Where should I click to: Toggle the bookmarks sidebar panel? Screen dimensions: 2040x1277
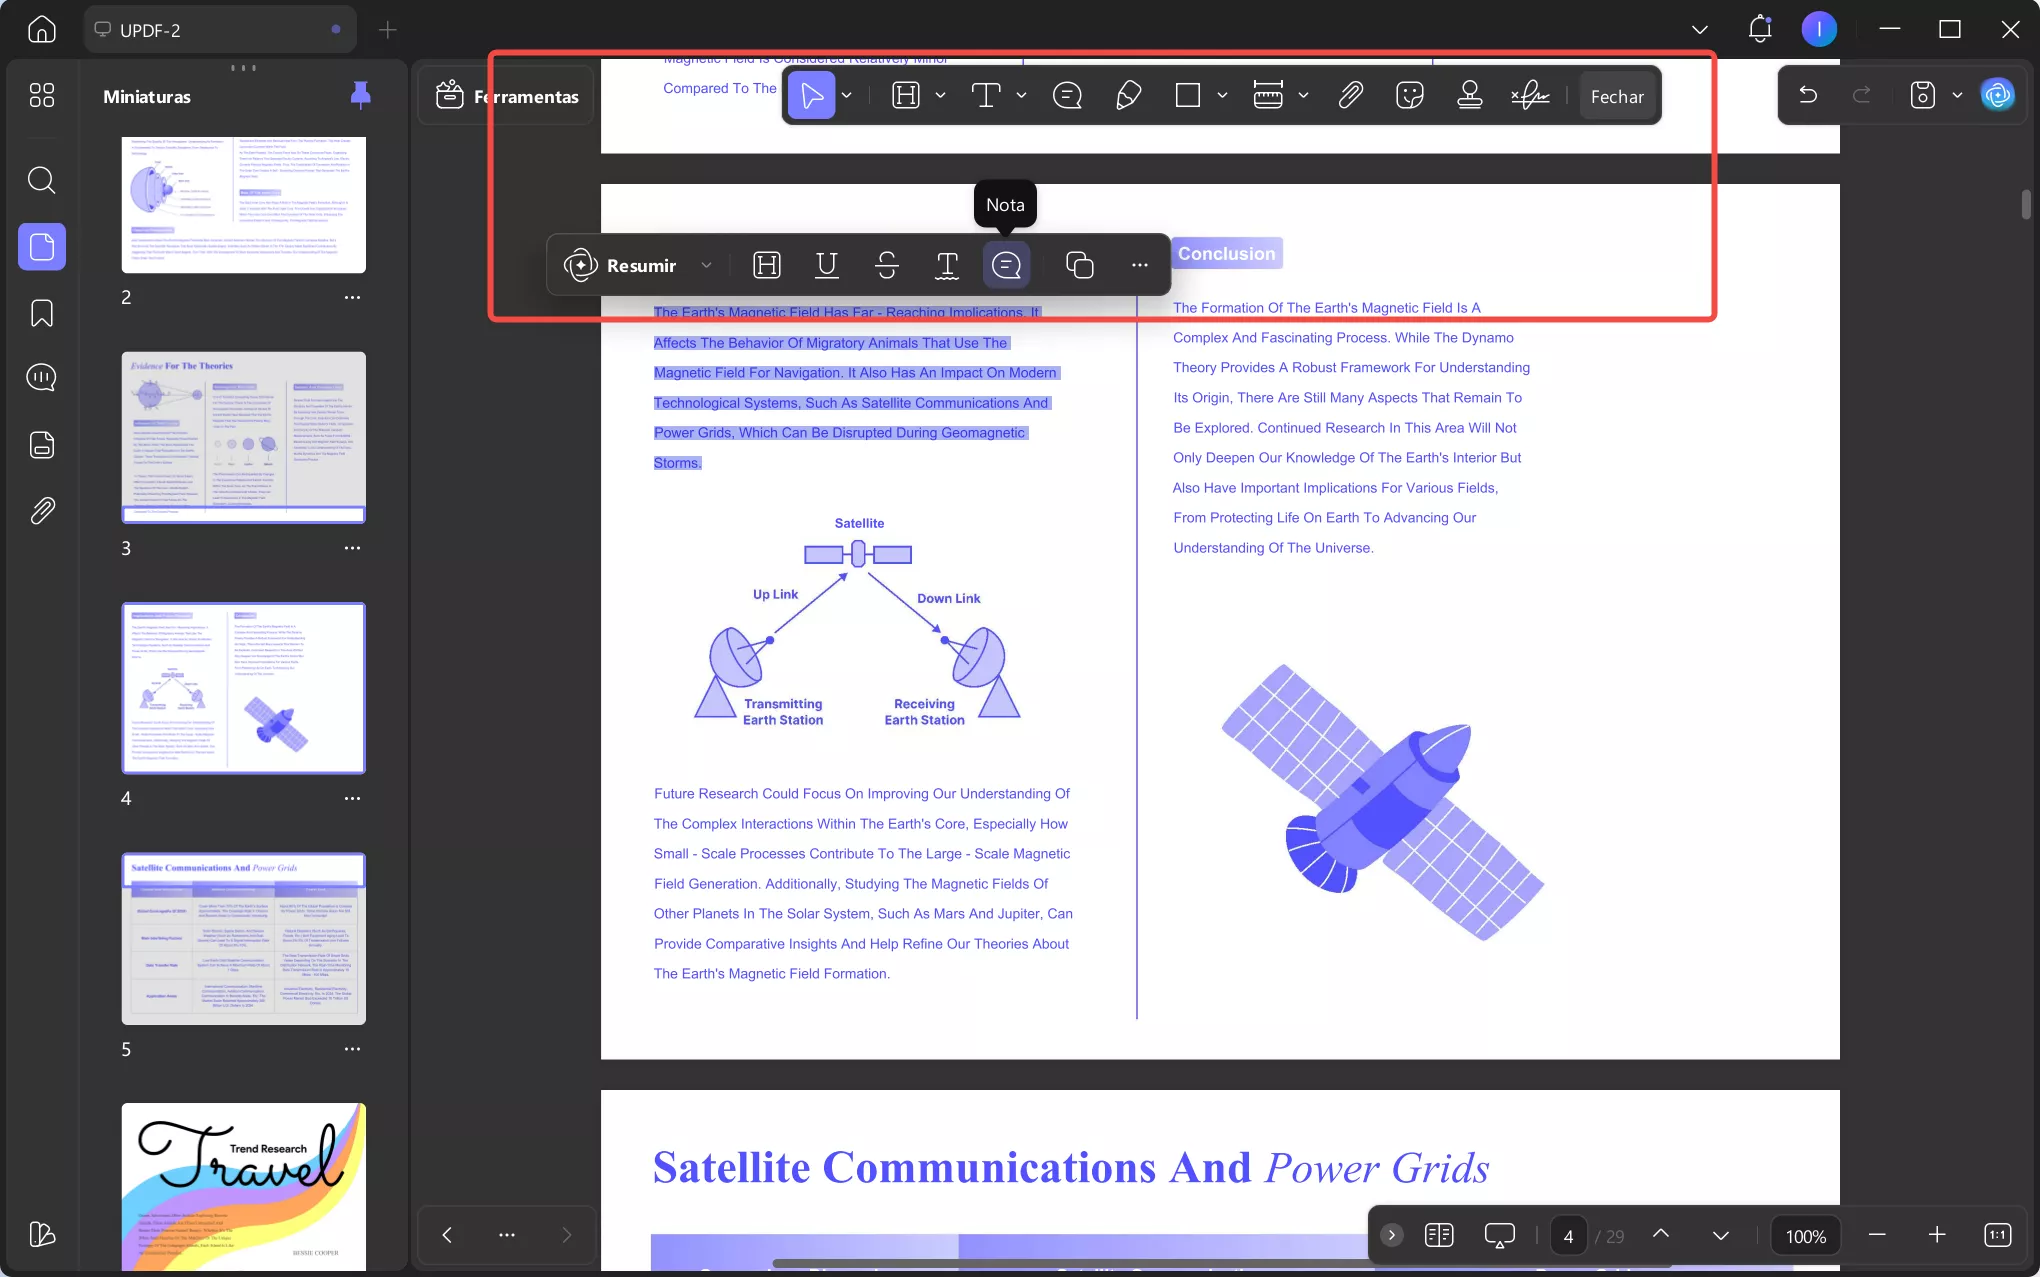coord(42,313)
